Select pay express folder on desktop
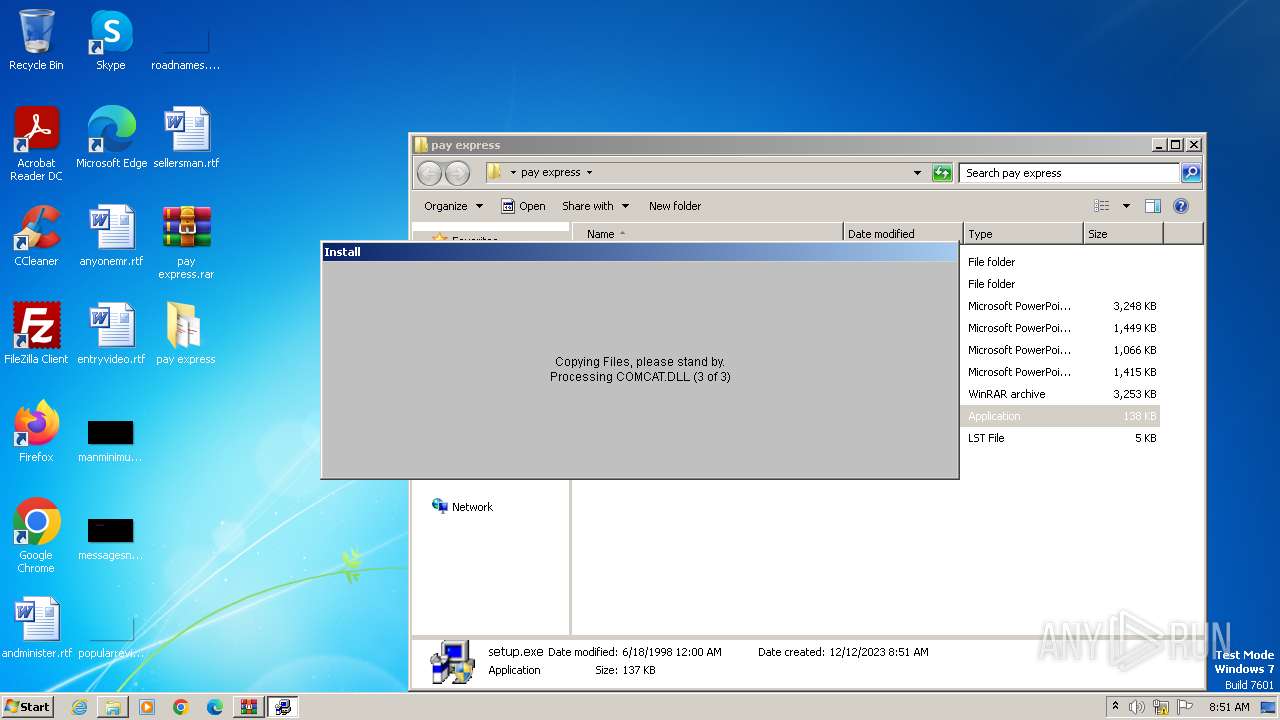The image size is (1280, 720). [x=185, y=334]
